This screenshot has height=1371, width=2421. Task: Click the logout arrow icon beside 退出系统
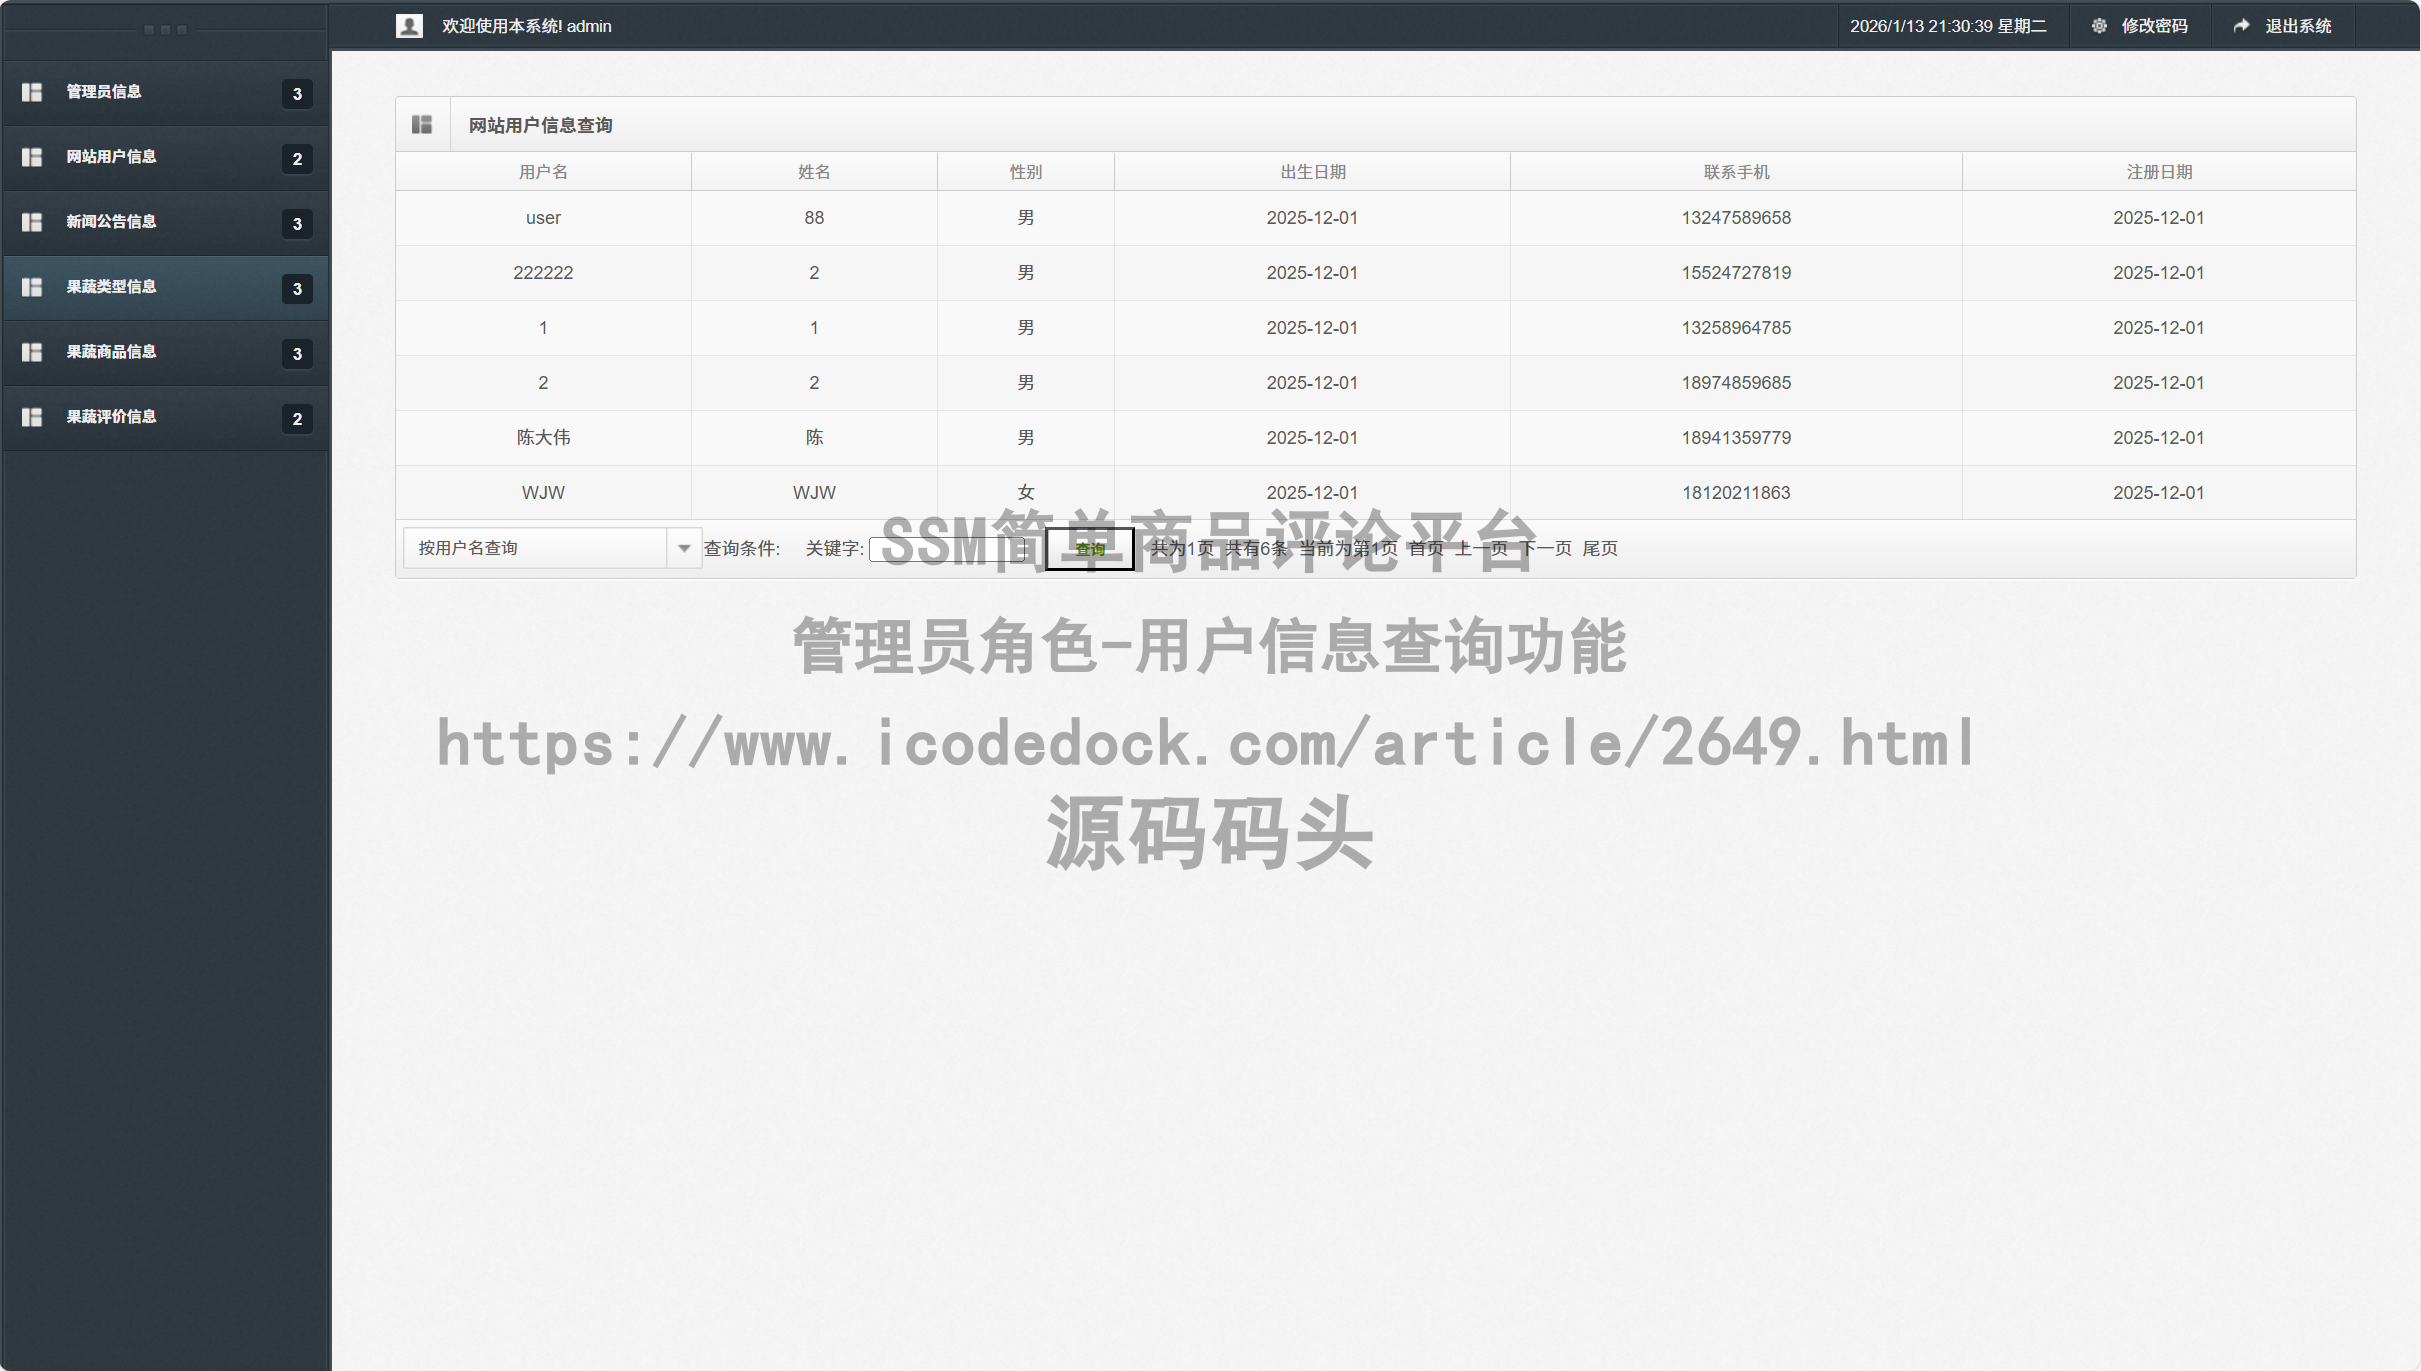coord(2241,25)
